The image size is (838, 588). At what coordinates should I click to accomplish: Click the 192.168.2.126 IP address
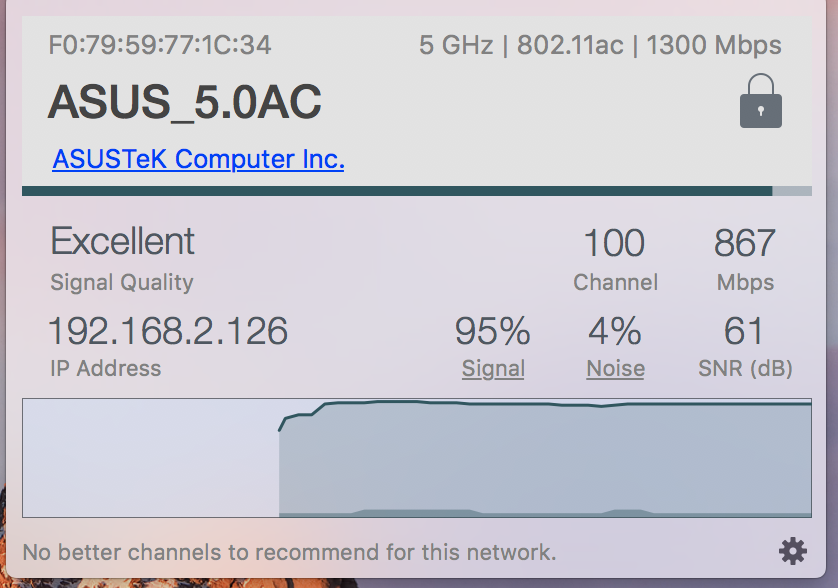pos(168,331)
